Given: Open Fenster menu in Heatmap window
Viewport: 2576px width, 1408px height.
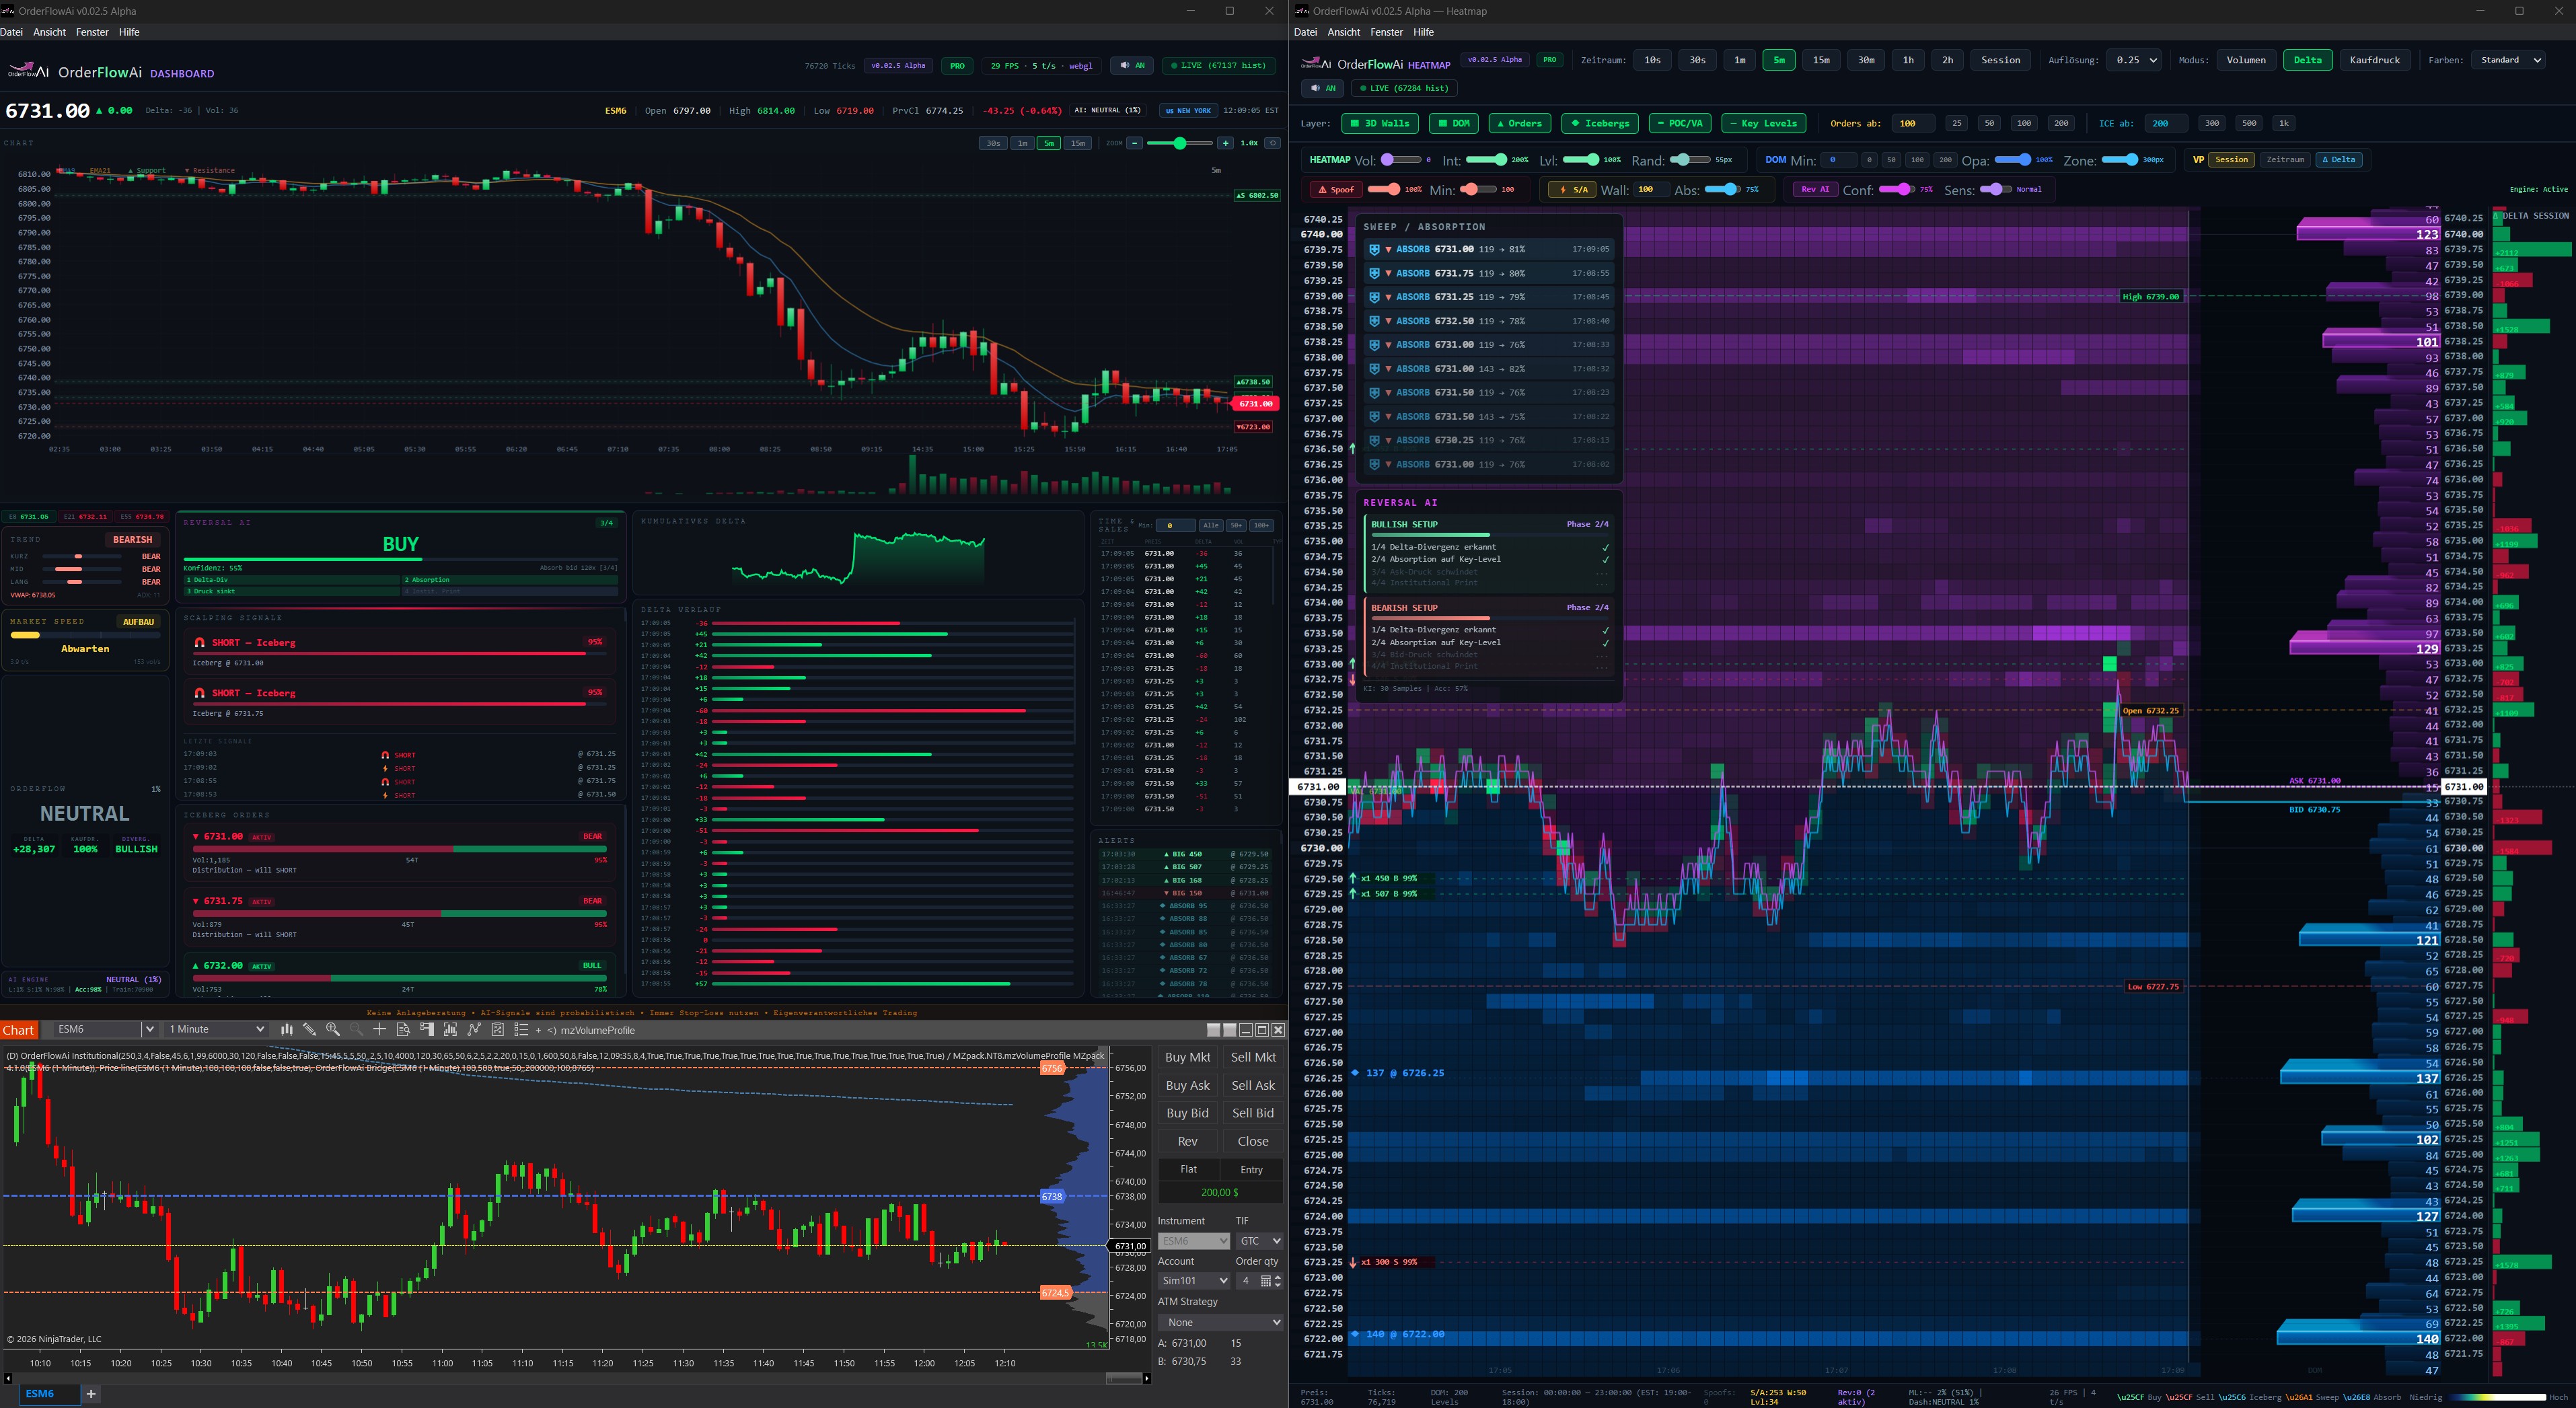Looking at the screenshot, I should (x=1386, y=32).
